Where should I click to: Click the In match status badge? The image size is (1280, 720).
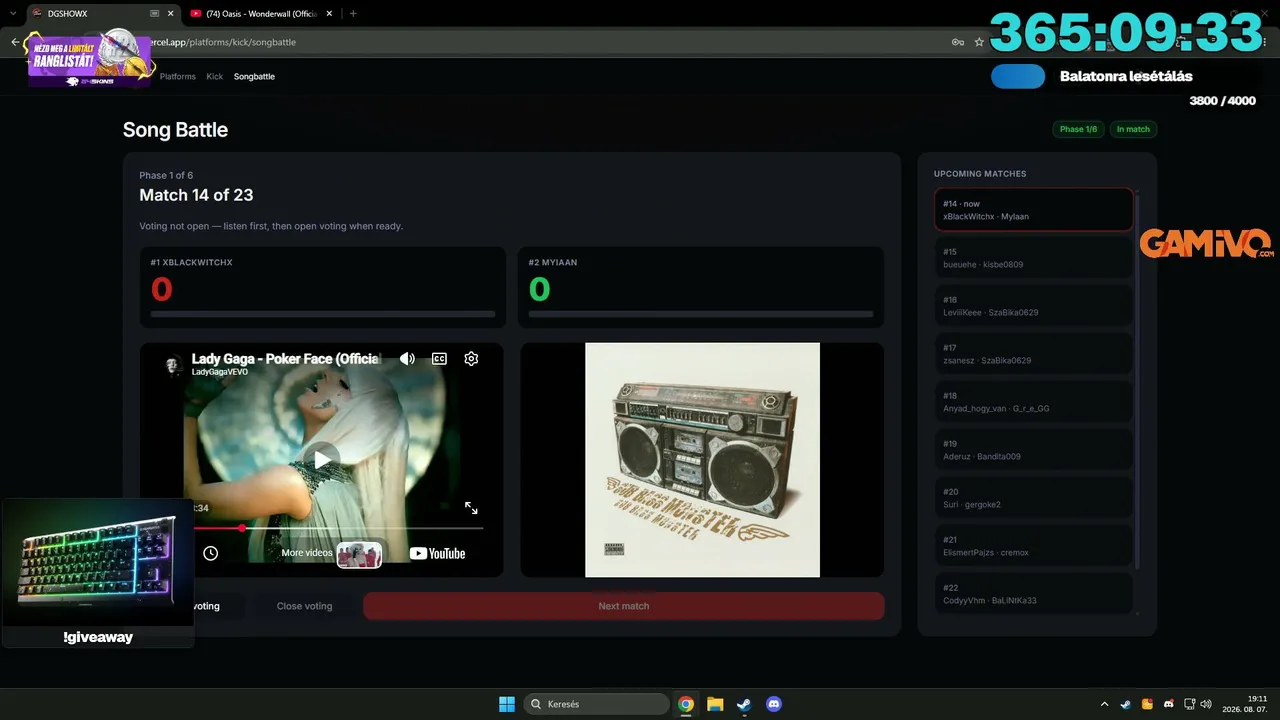tap(1133, 129)
